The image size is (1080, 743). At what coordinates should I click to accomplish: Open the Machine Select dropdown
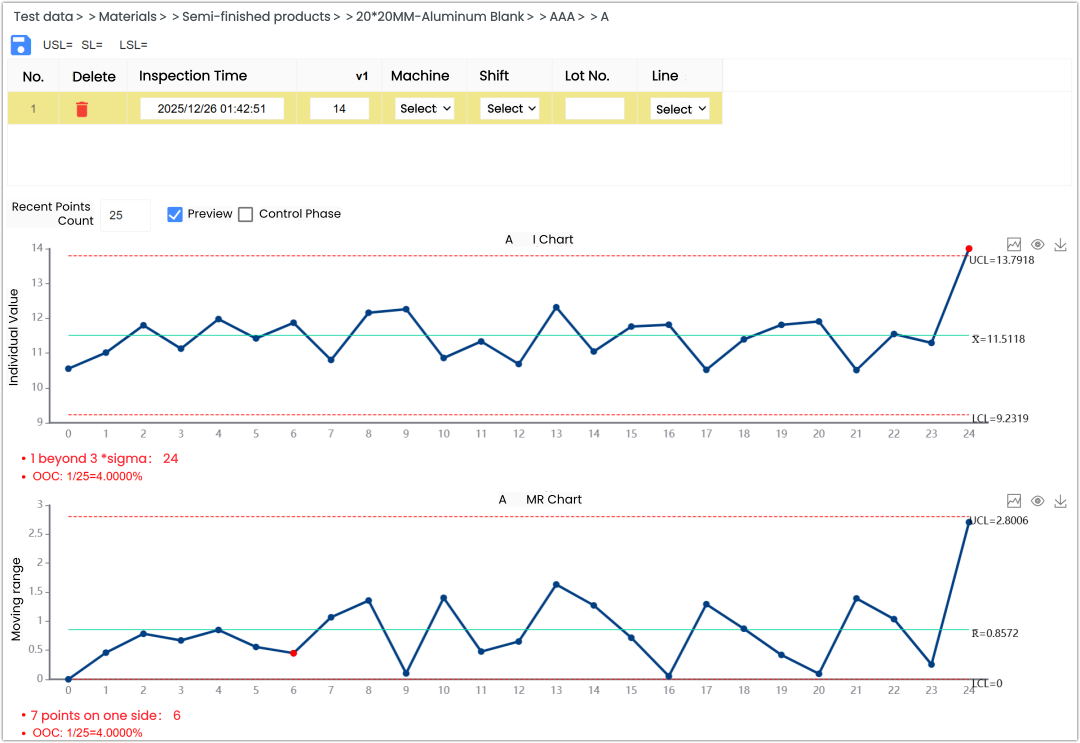pyautogui.click(x=425, y=109)
